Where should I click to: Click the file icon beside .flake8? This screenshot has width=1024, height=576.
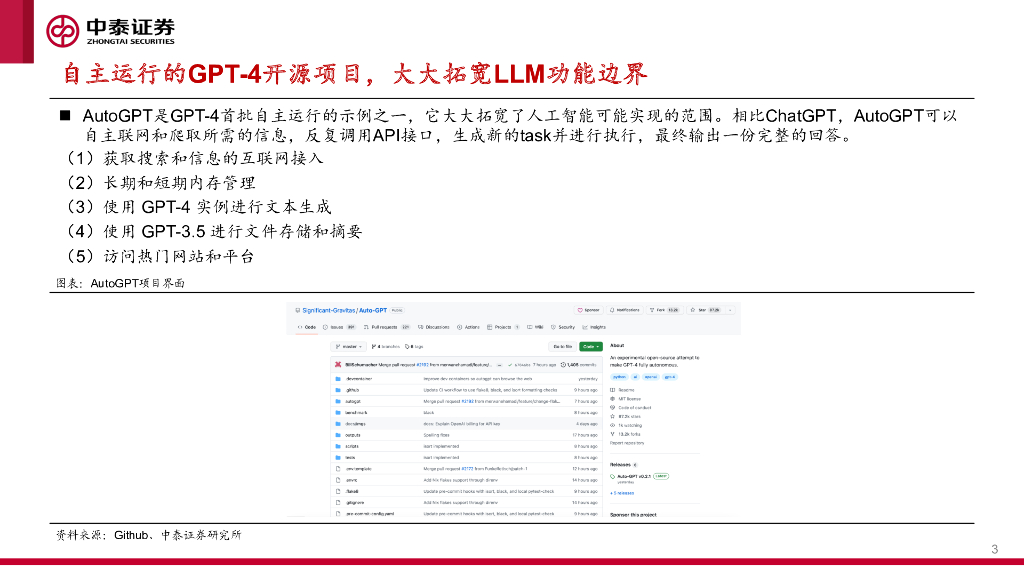point(338,491)
